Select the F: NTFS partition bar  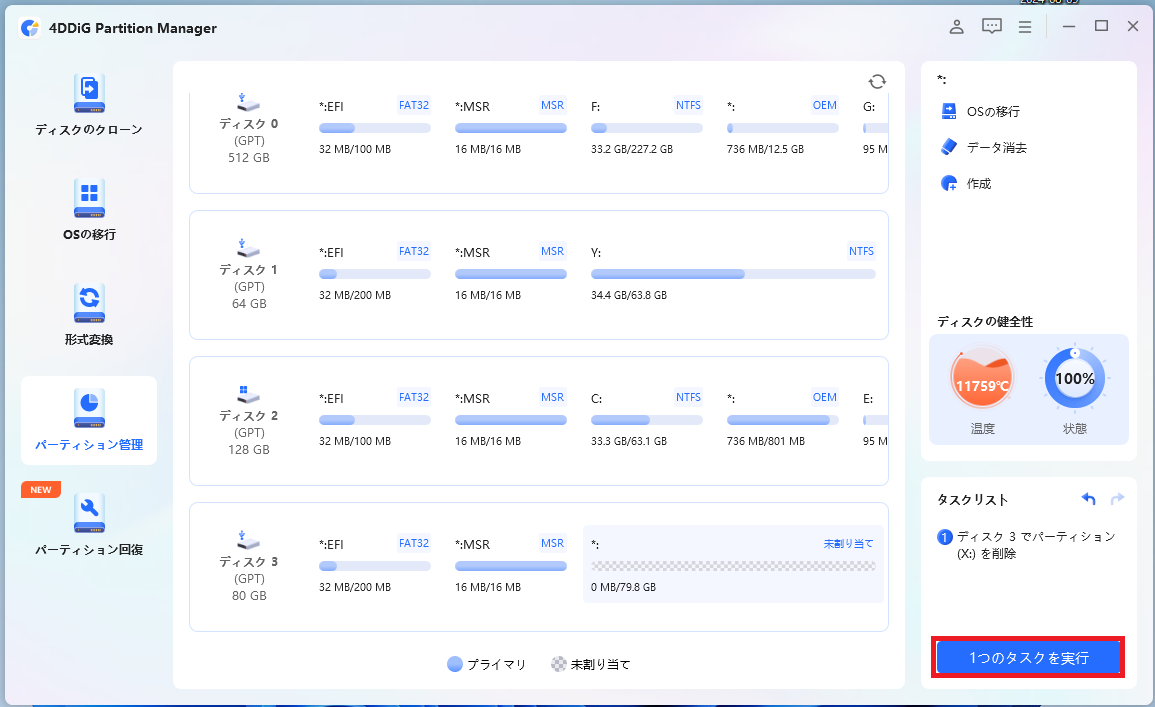point(647,128)
